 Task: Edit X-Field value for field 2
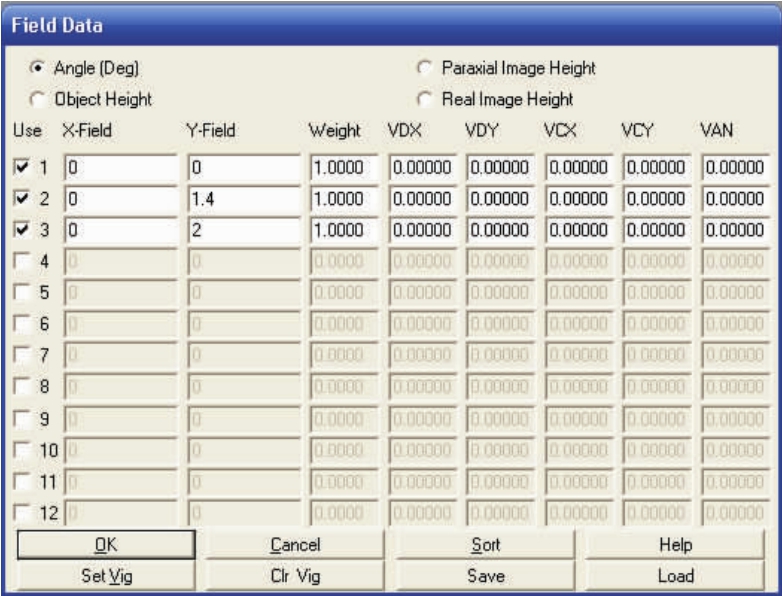(x=121, y=199)
